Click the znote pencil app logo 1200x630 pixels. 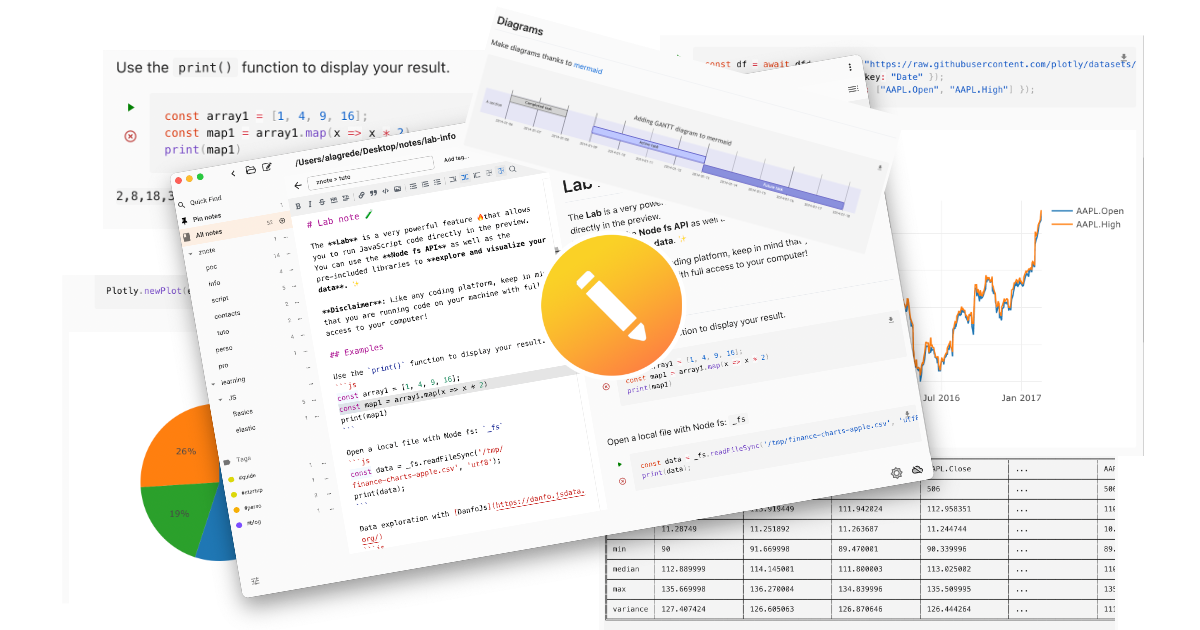point(611,307)
